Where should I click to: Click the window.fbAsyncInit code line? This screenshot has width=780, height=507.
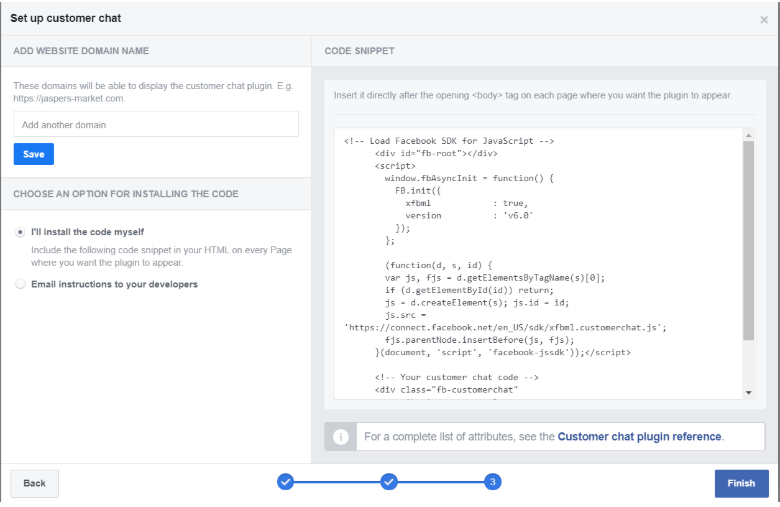point(469,178)
